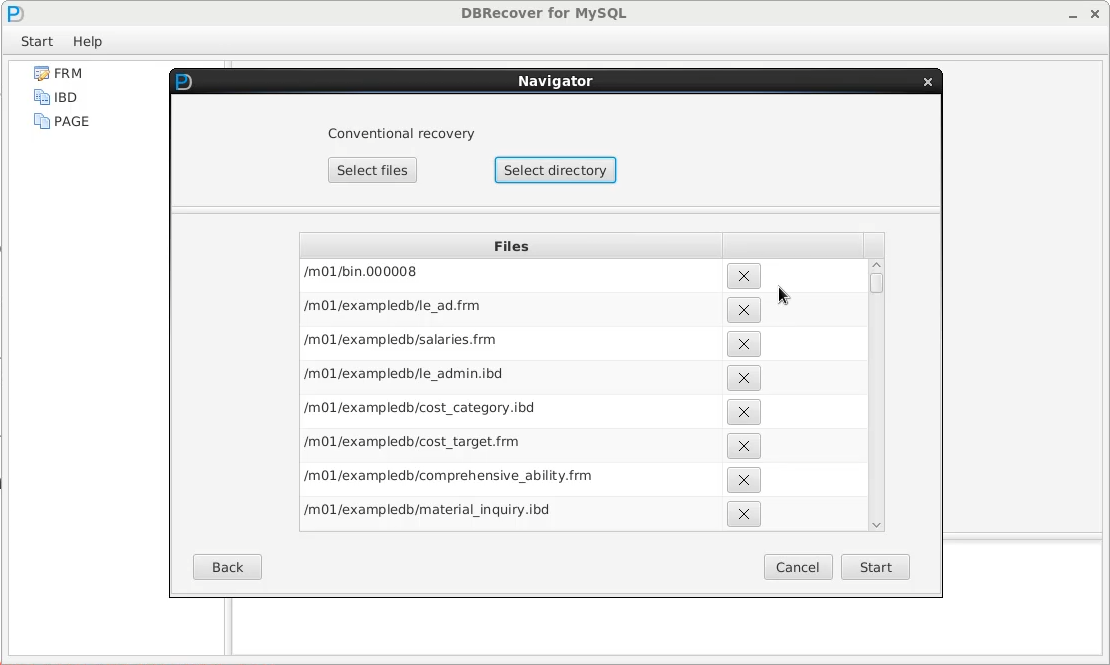Click X next to cost_category.ibd
This screenshot has width=1110, height=665.
pos(743,412)
